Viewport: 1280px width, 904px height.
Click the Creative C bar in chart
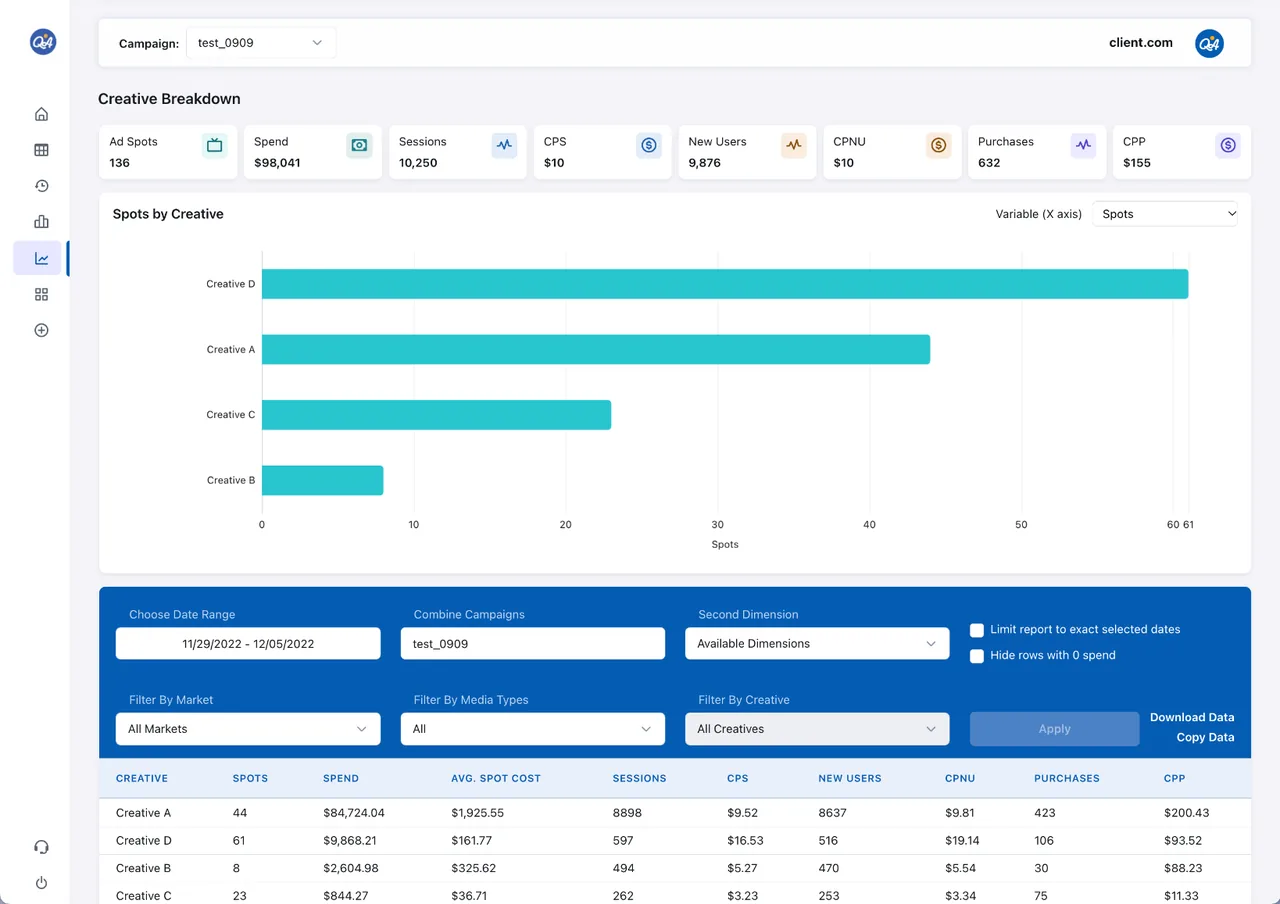pyautogui.click(x=436, y=415)
